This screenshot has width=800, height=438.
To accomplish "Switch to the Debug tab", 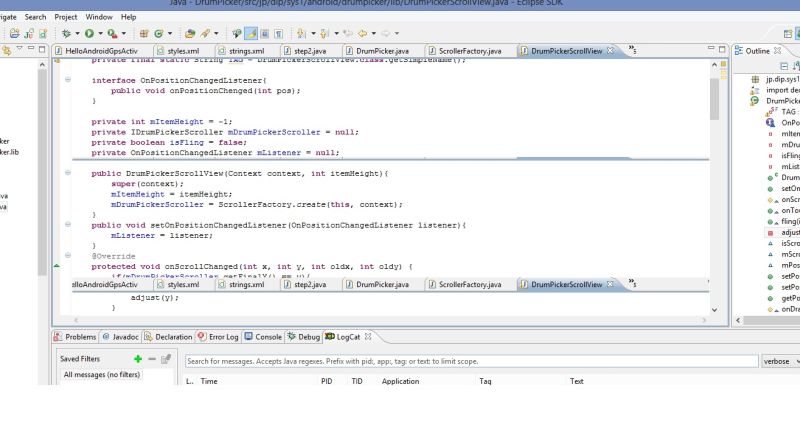I will click(304, 336).
